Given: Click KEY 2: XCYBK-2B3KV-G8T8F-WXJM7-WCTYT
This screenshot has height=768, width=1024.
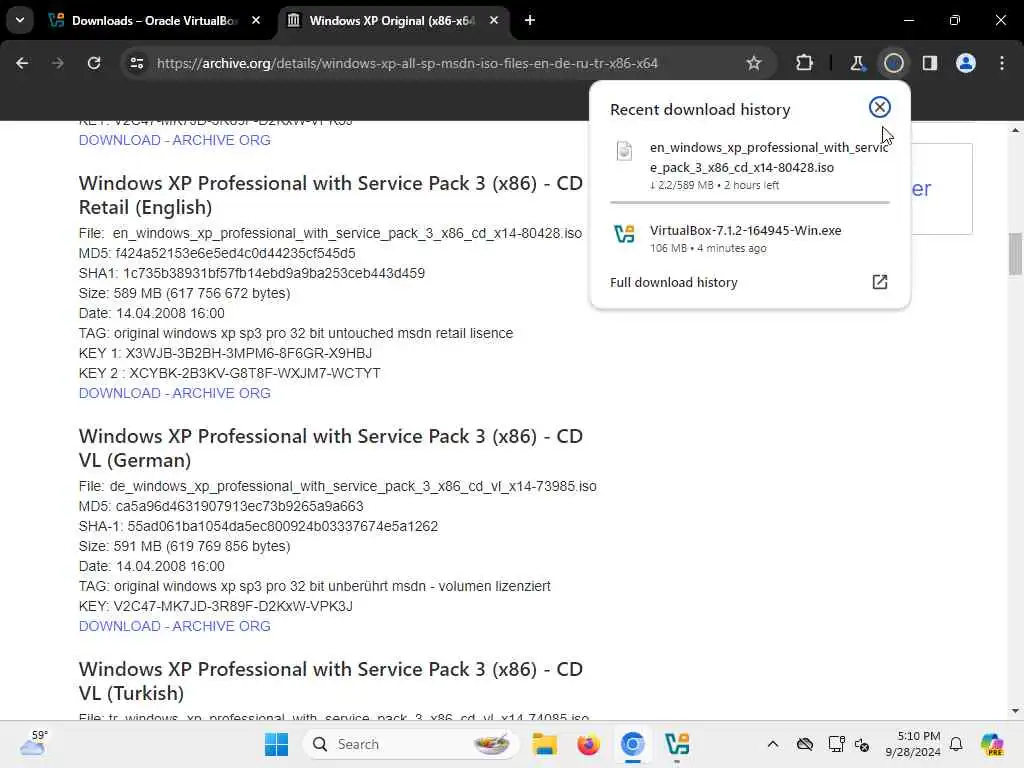Looking at the screenshot, I should click(x=229, y=374).
